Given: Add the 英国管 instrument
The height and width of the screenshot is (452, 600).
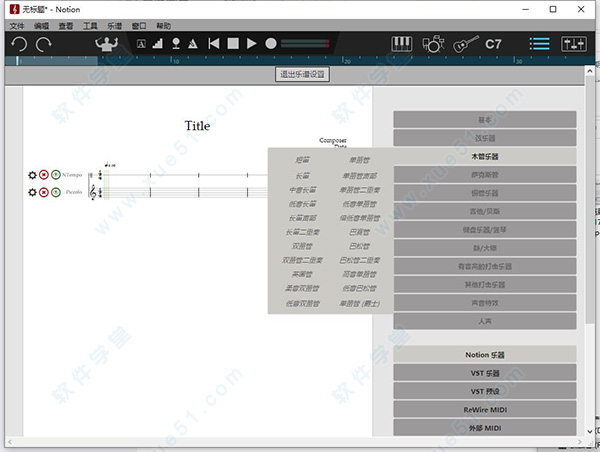Looking at the screenshot, I should click(x=302, y=274).
